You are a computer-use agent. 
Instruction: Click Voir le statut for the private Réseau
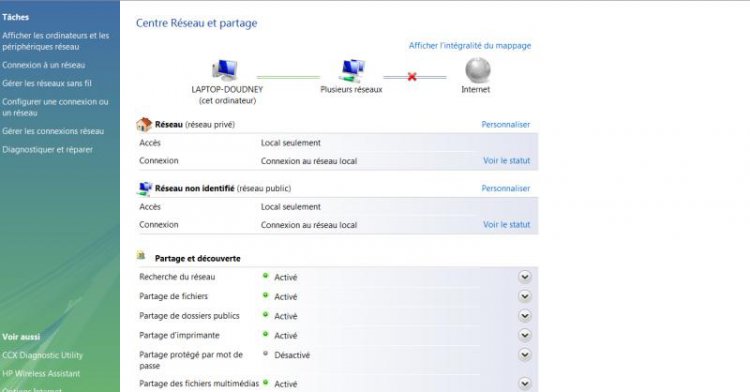507,161
